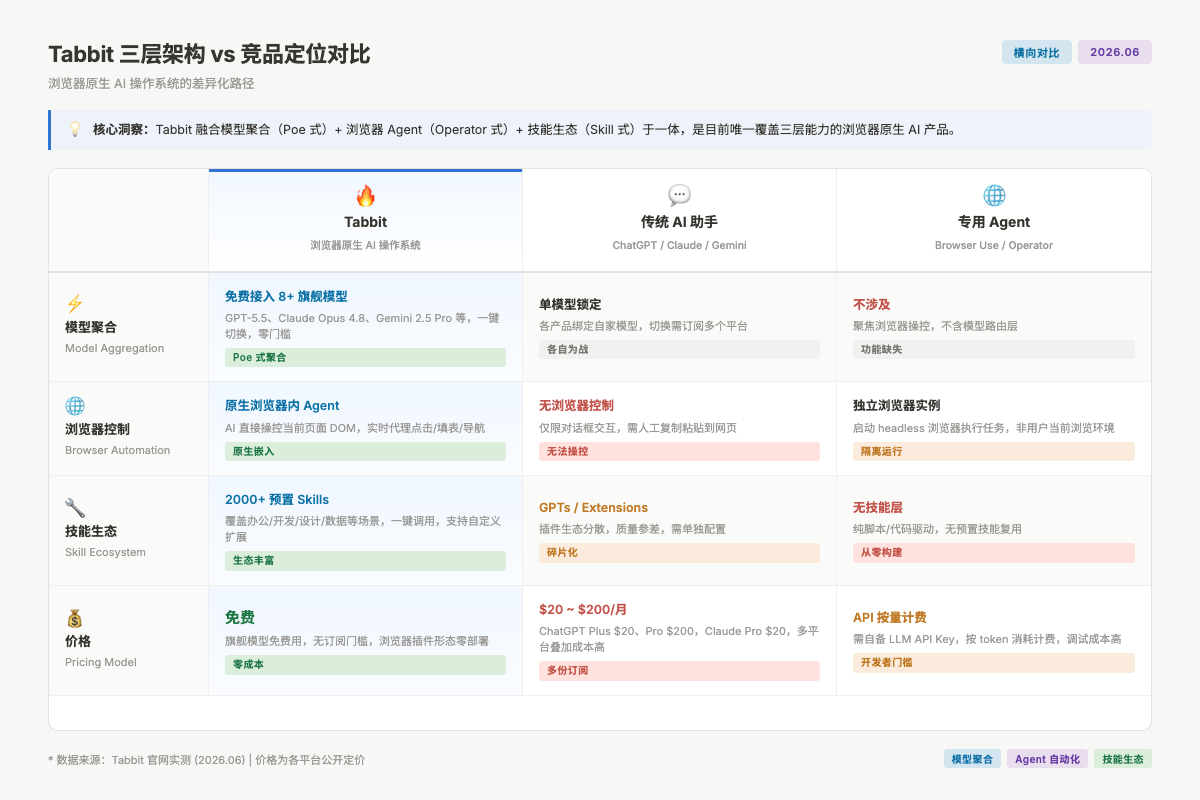1200x800 pixels.
Task: Click the 从零构建 tag
Action: point(994,552)
